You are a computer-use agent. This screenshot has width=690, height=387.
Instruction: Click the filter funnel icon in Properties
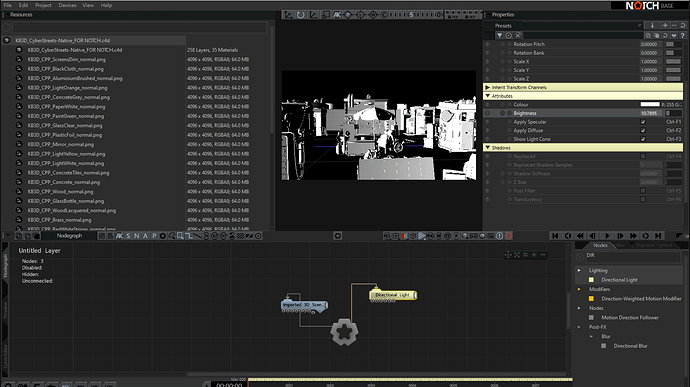499,35
